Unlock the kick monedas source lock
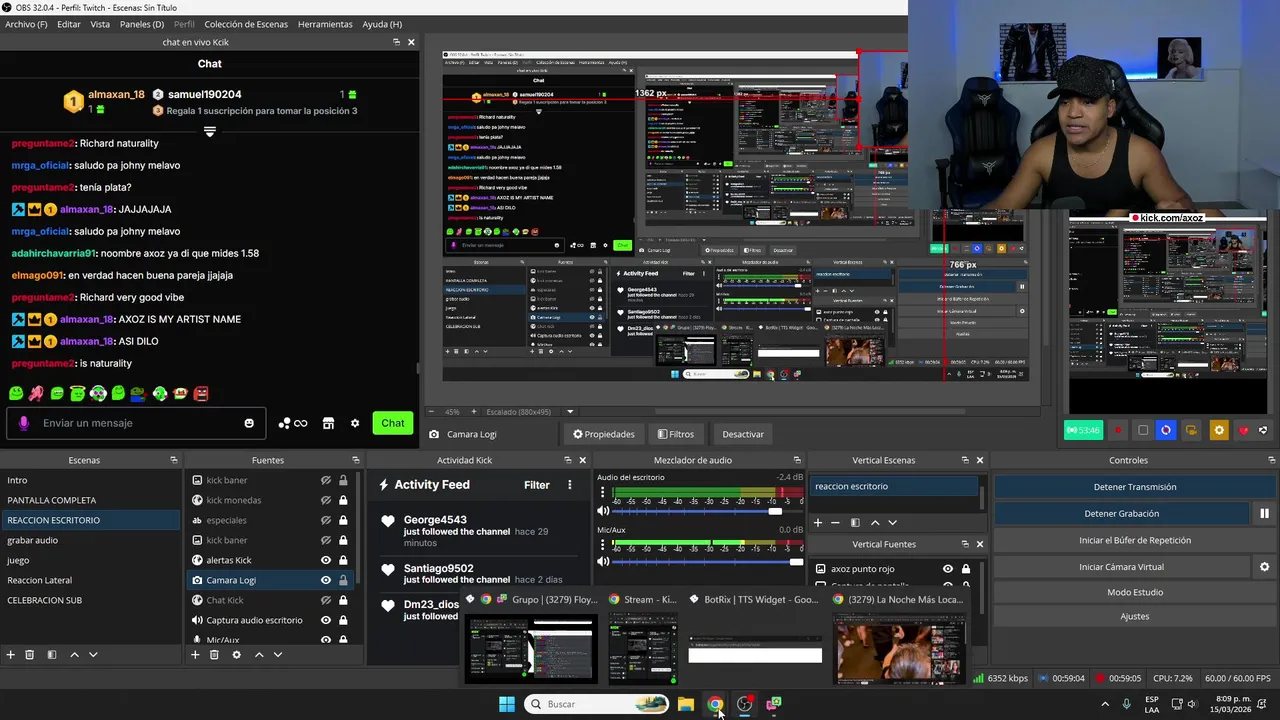Viewport: 1280px width, 720px height. [343, 500]
